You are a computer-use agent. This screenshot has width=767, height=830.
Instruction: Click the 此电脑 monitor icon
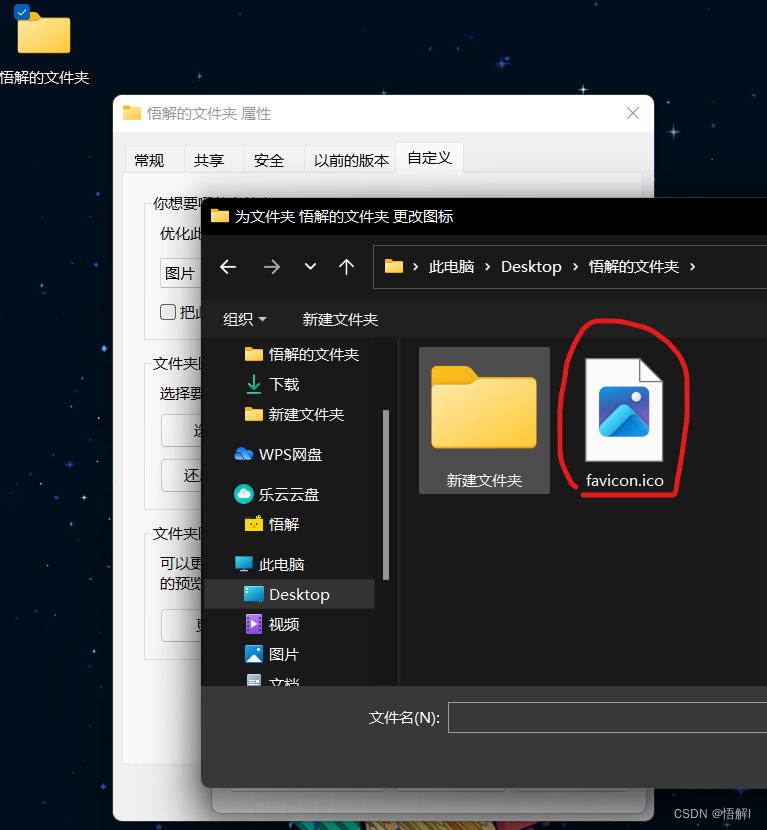click(x=243, y=564)
